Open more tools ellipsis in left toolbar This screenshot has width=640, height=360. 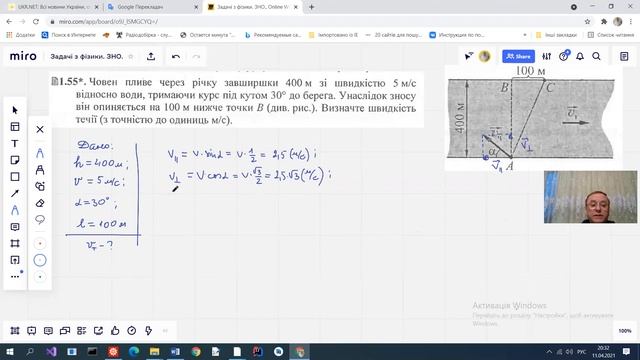15,276
